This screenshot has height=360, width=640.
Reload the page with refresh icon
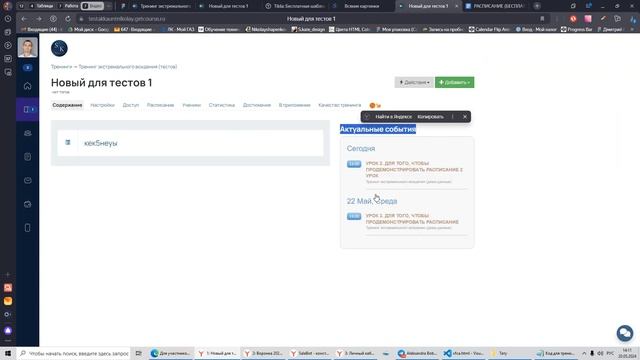[x=68, y=19]
